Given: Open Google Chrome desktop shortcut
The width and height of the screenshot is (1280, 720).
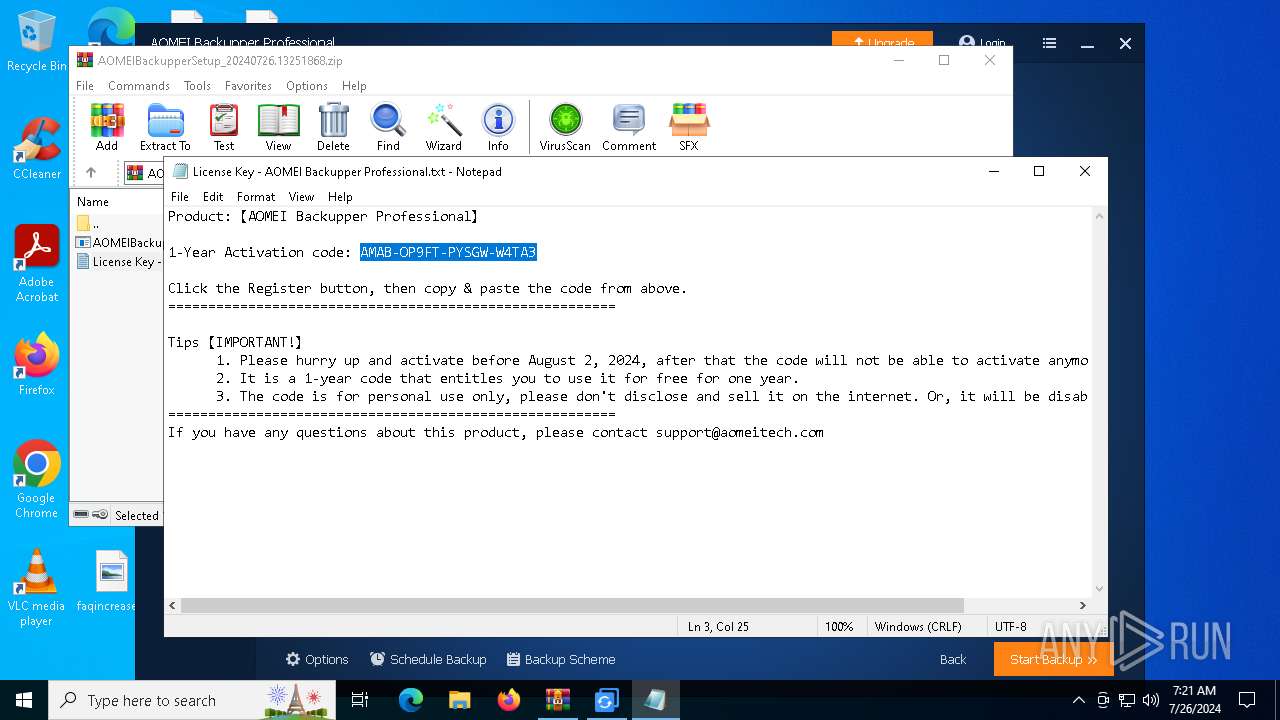Looking at the screenshot, I should point(37,480).
